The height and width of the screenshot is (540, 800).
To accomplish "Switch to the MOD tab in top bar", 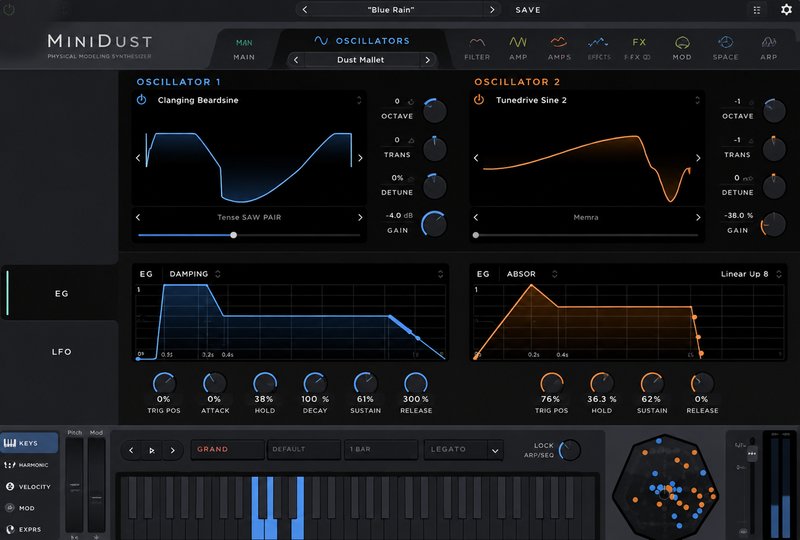I will click(682, 49).
